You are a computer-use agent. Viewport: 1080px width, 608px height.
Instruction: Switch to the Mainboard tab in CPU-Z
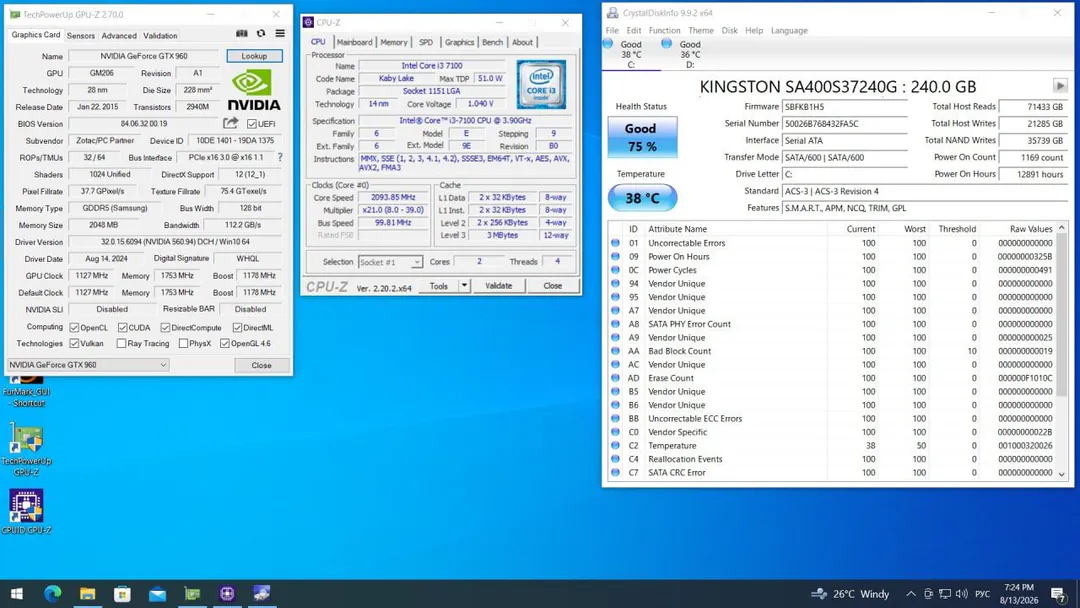[354, 42]
